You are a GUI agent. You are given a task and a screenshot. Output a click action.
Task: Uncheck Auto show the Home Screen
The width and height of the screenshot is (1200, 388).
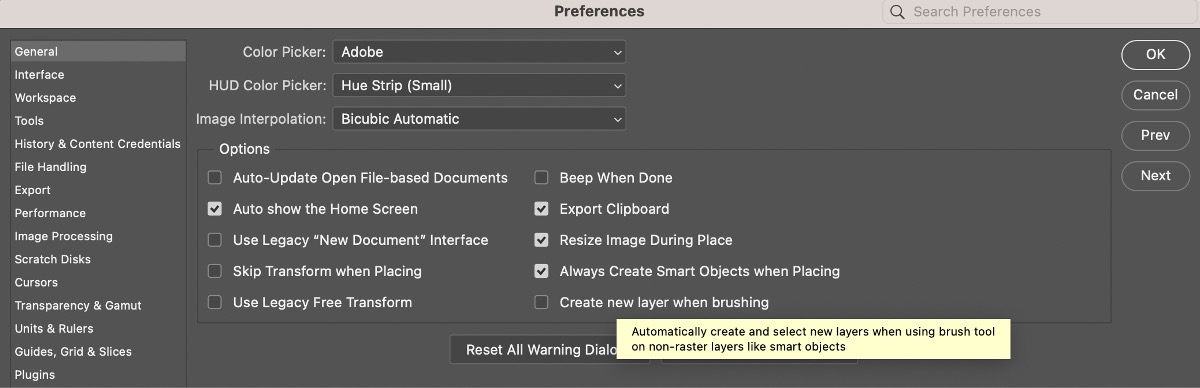coord(215,209)
